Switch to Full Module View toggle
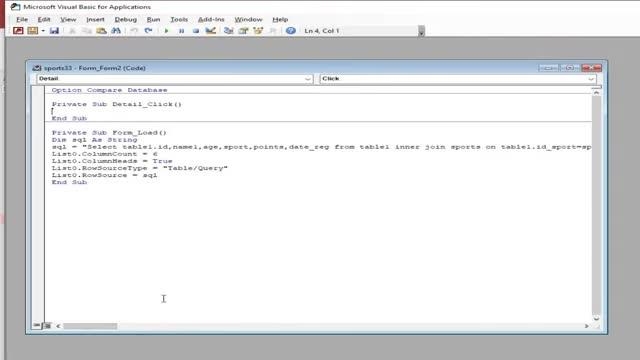This screenshot has height=360, width=640. point(47,326)
